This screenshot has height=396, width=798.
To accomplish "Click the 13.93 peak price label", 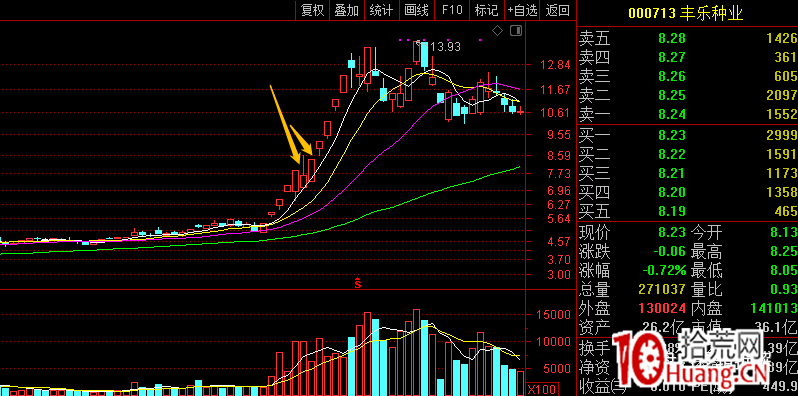I will pyautogui.click(x=445, y=47).
